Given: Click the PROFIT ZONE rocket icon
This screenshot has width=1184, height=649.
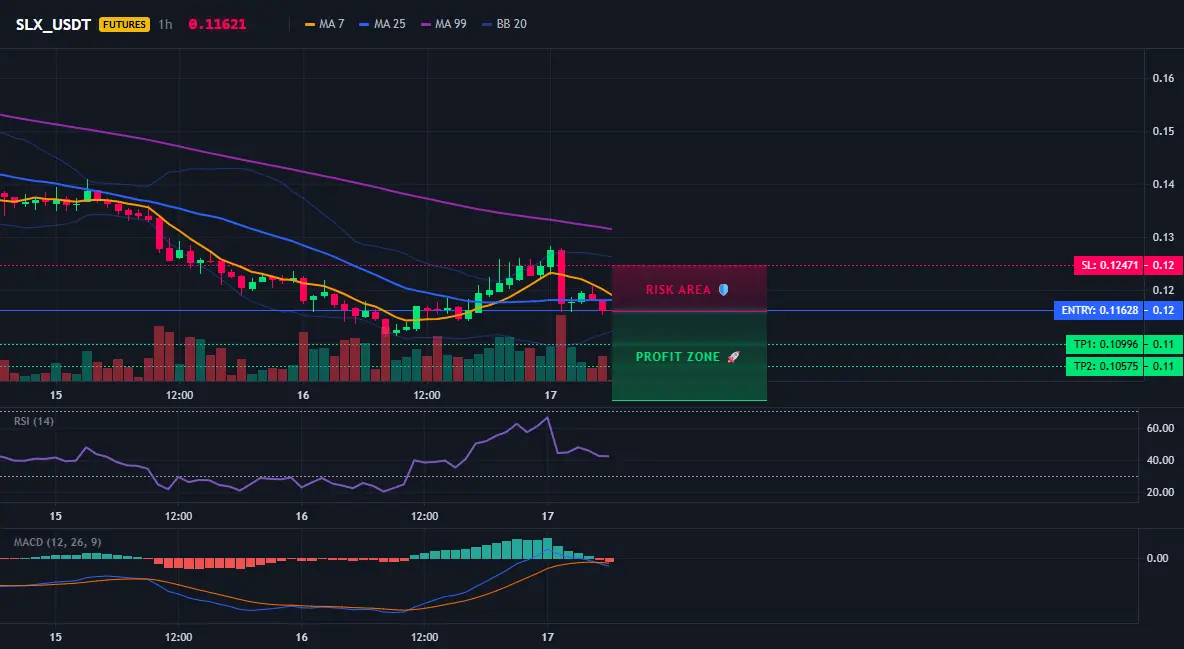Looking at the screenshot, I should (733, 357).
